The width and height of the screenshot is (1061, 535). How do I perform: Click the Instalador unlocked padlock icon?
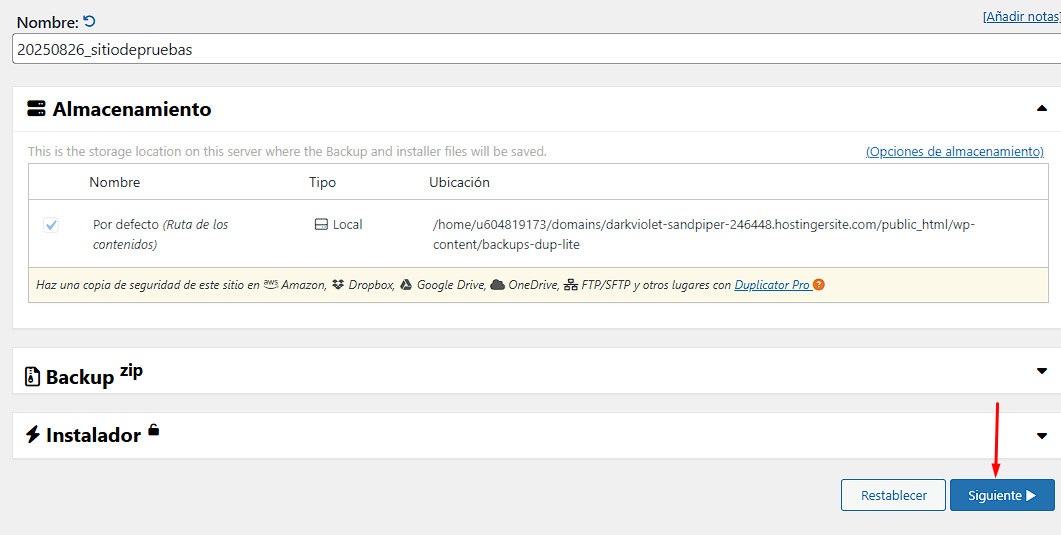coord(153,430)
